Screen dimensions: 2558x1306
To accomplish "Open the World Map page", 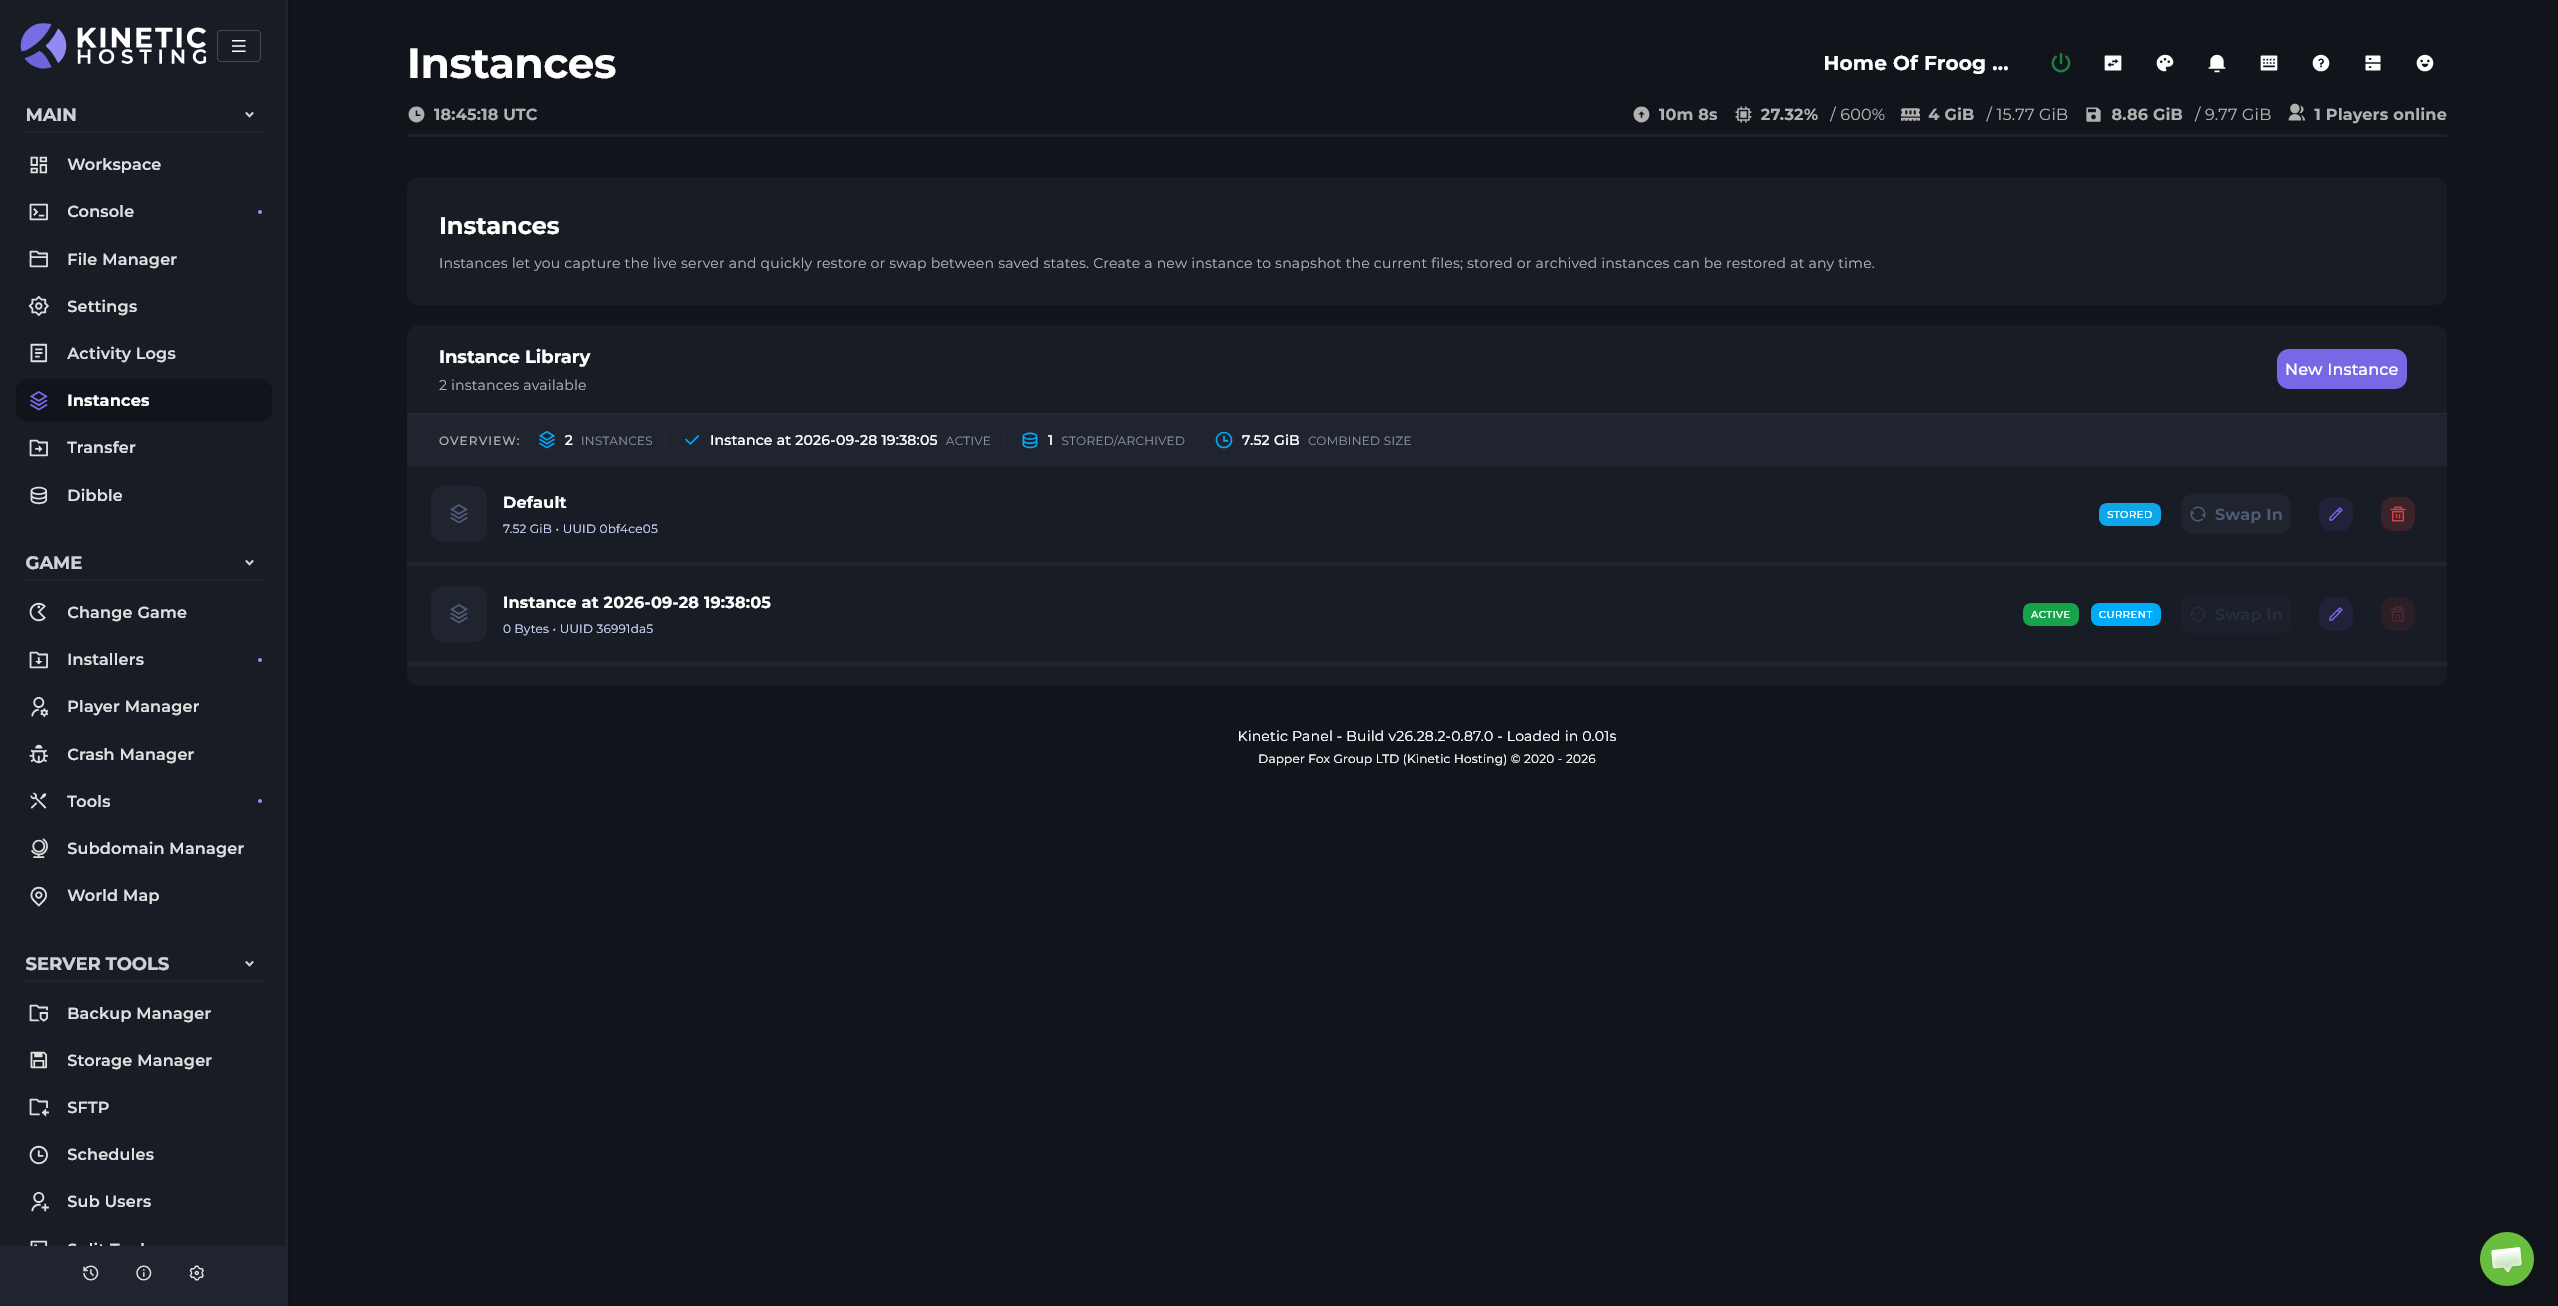I will point(144,895).
